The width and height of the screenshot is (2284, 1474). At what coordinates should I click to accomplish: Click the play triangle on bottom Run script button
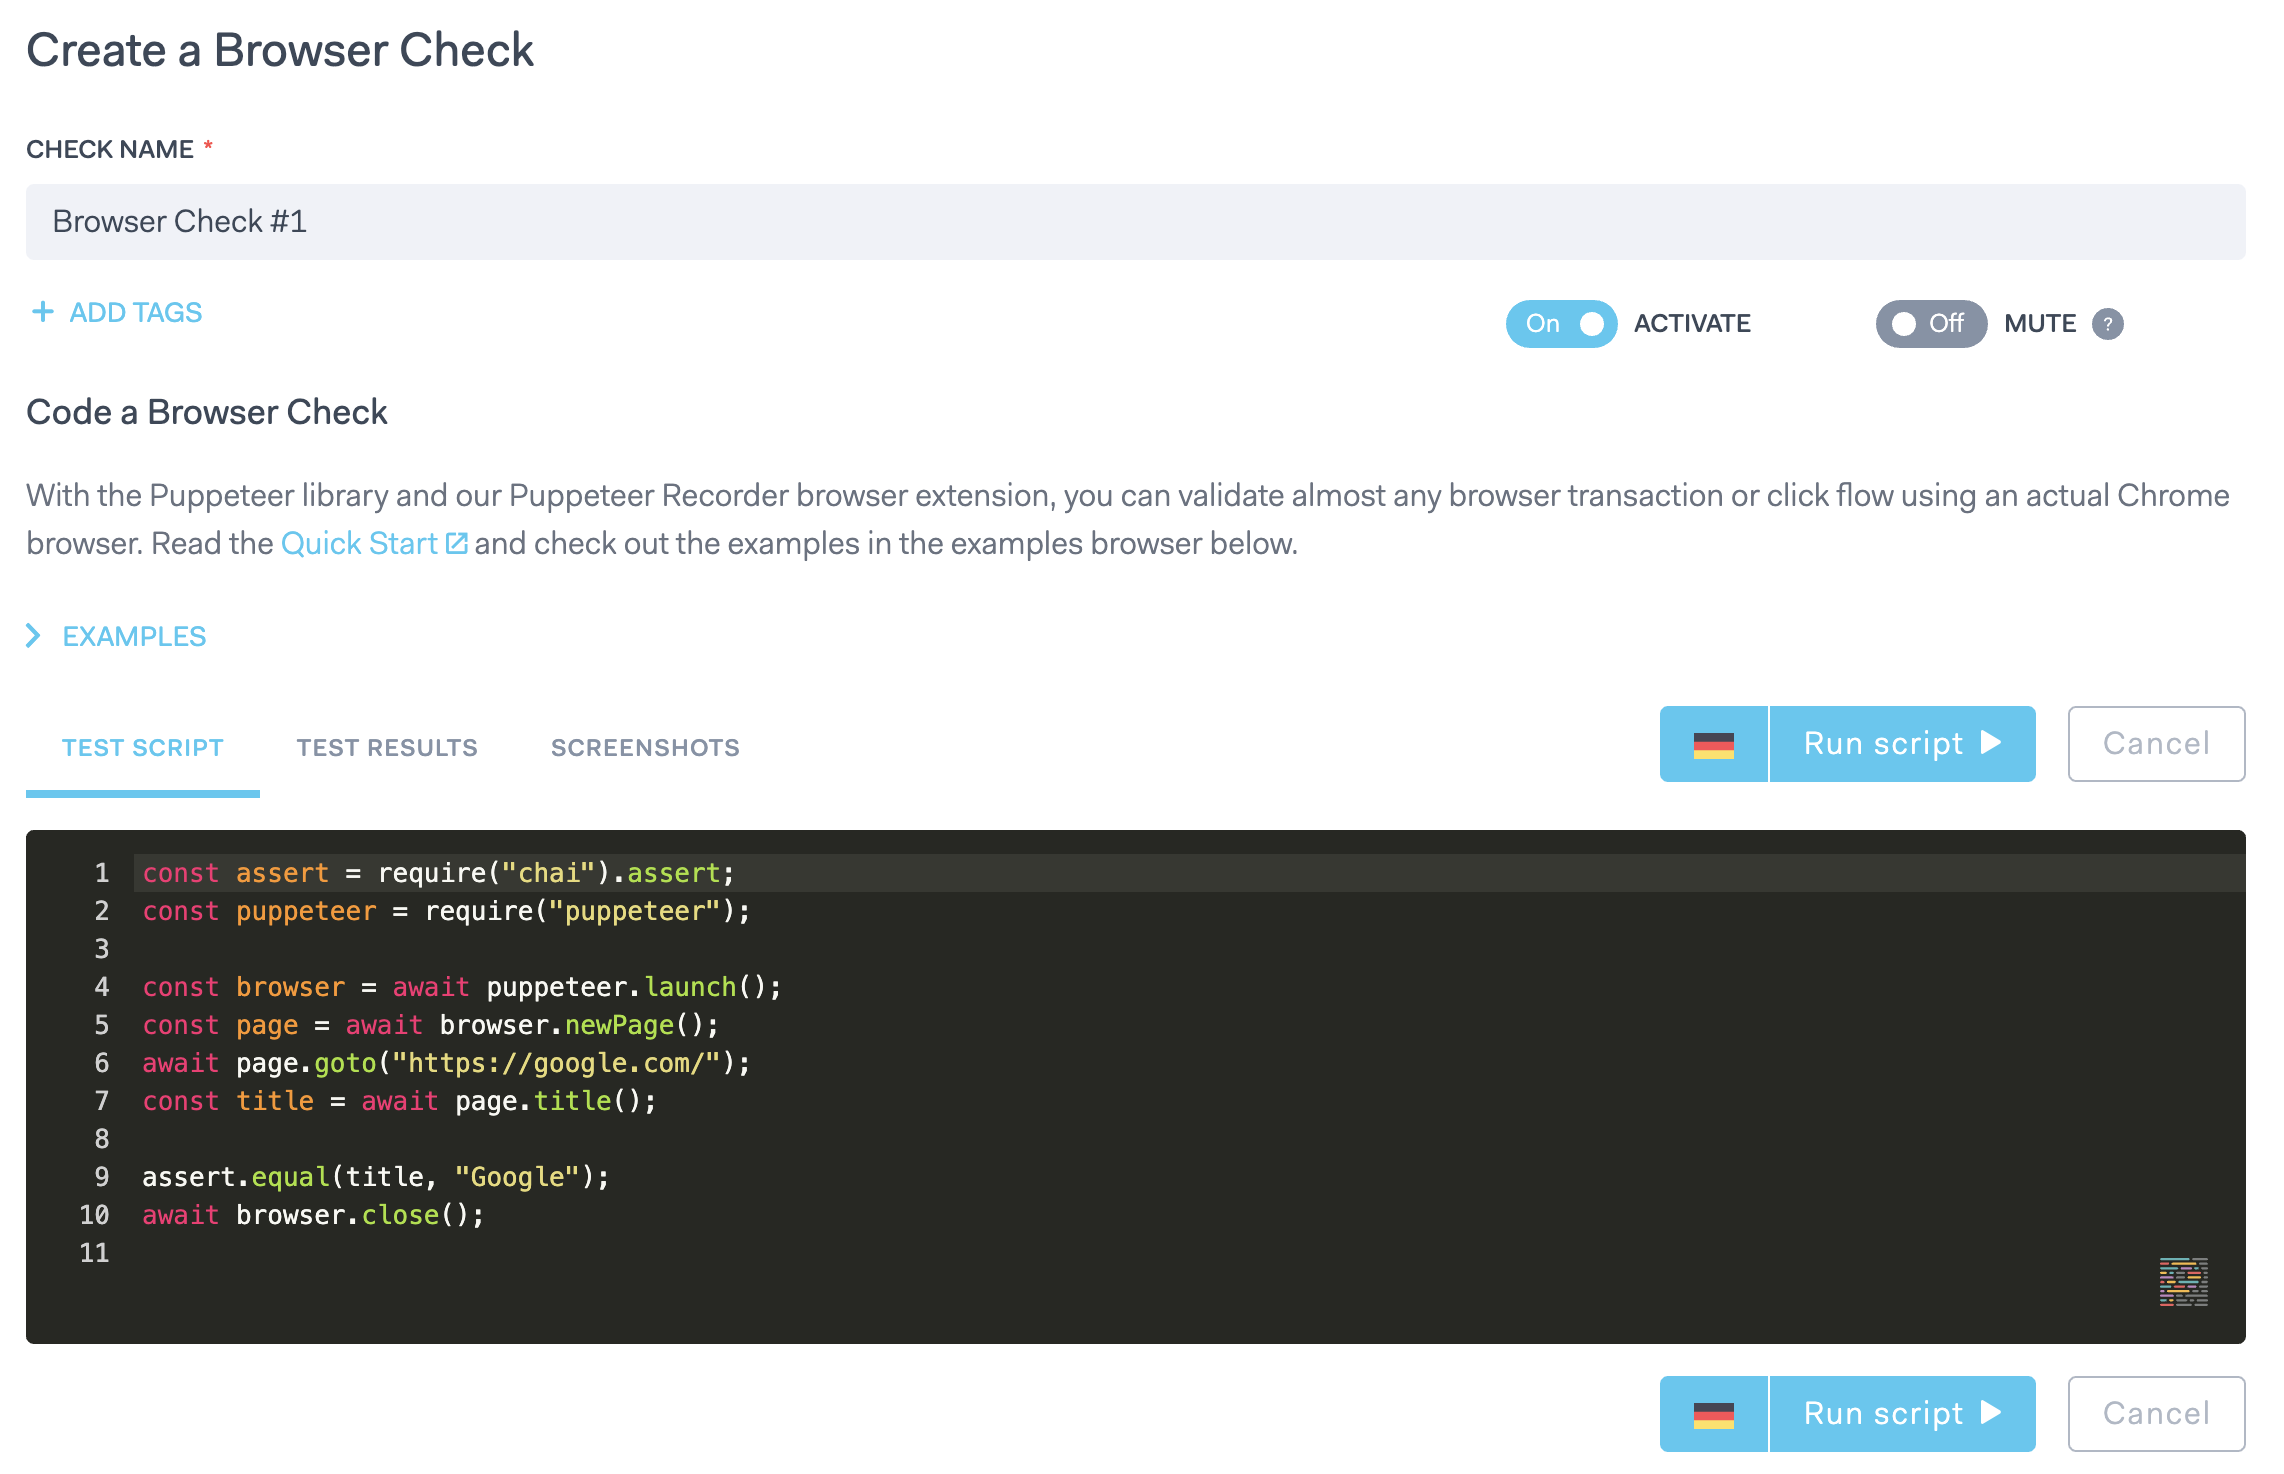click(x=1990, y=1413)
